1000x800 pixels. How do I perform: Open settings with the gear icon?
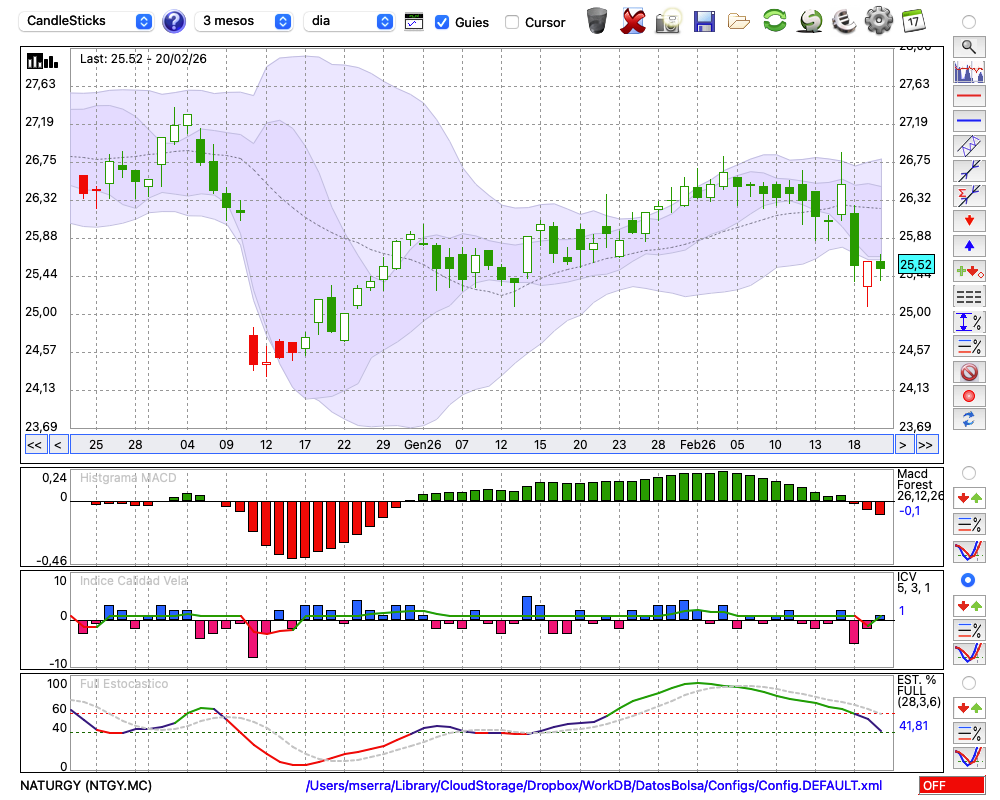click(x=878, y=21)
